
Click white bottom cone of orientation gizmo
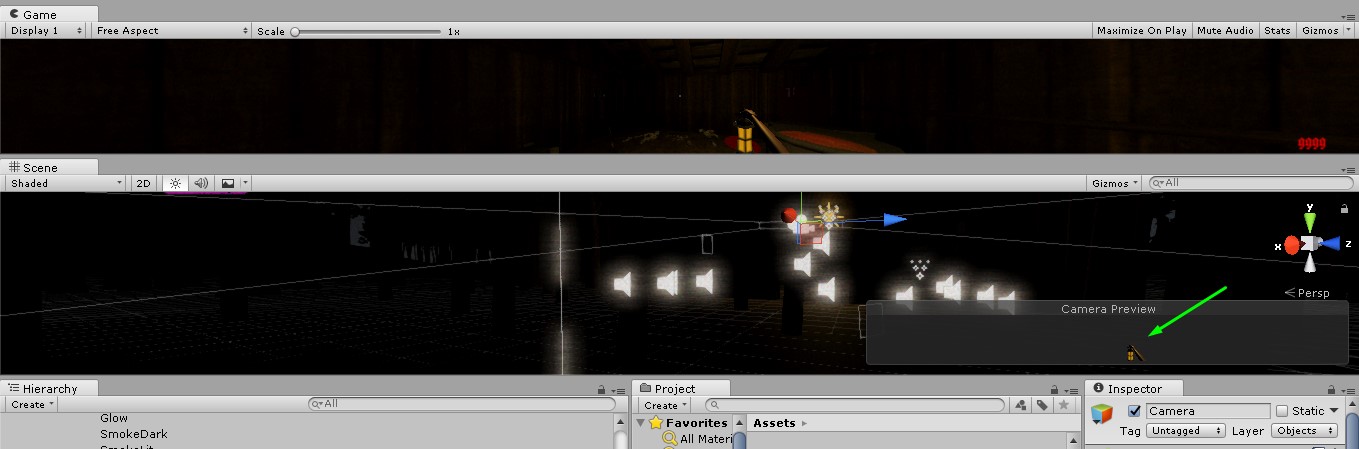pos(1309,265)
